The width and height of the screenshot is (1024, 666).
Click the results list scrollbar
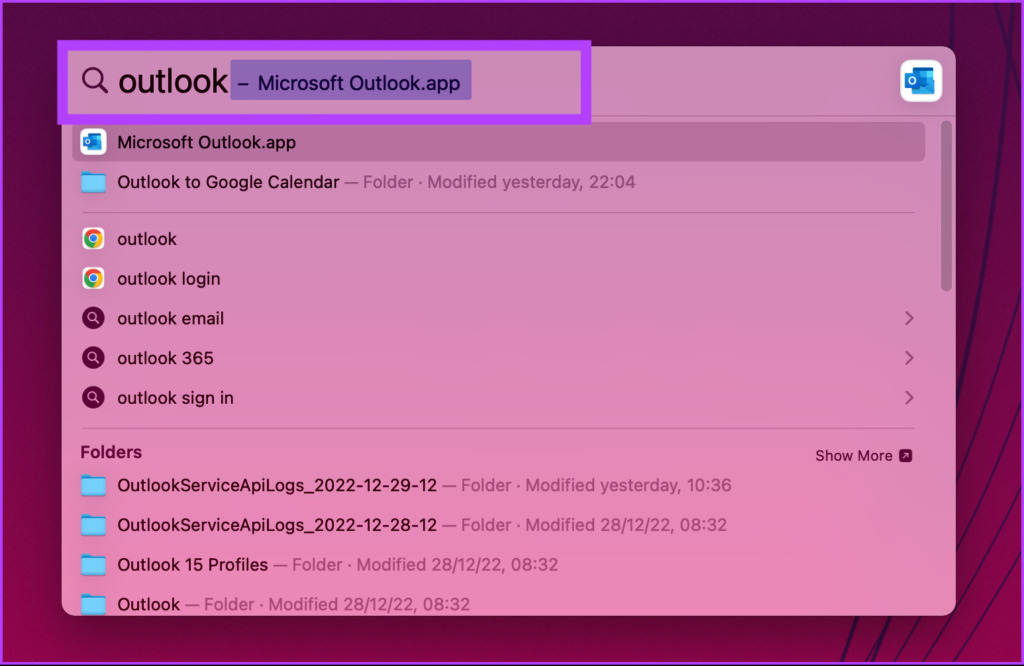click(x=946, y=206)
